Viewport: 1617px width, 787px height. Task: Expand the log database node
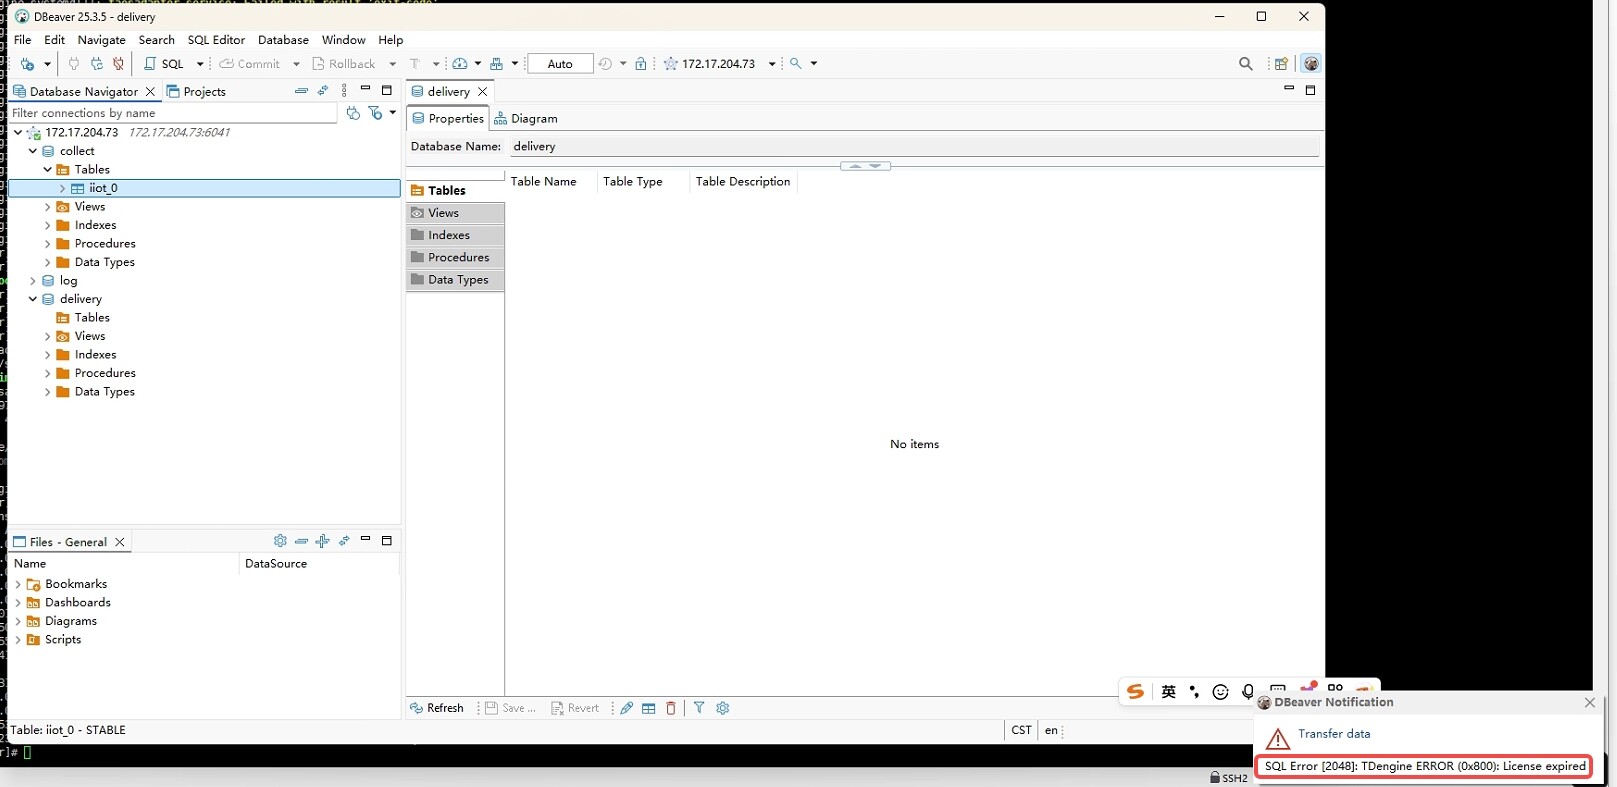[33, 281]
